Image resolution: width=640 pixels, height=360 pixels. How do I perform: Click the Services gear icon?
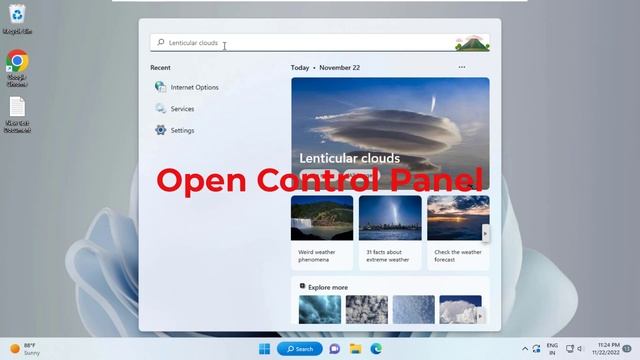160,108
